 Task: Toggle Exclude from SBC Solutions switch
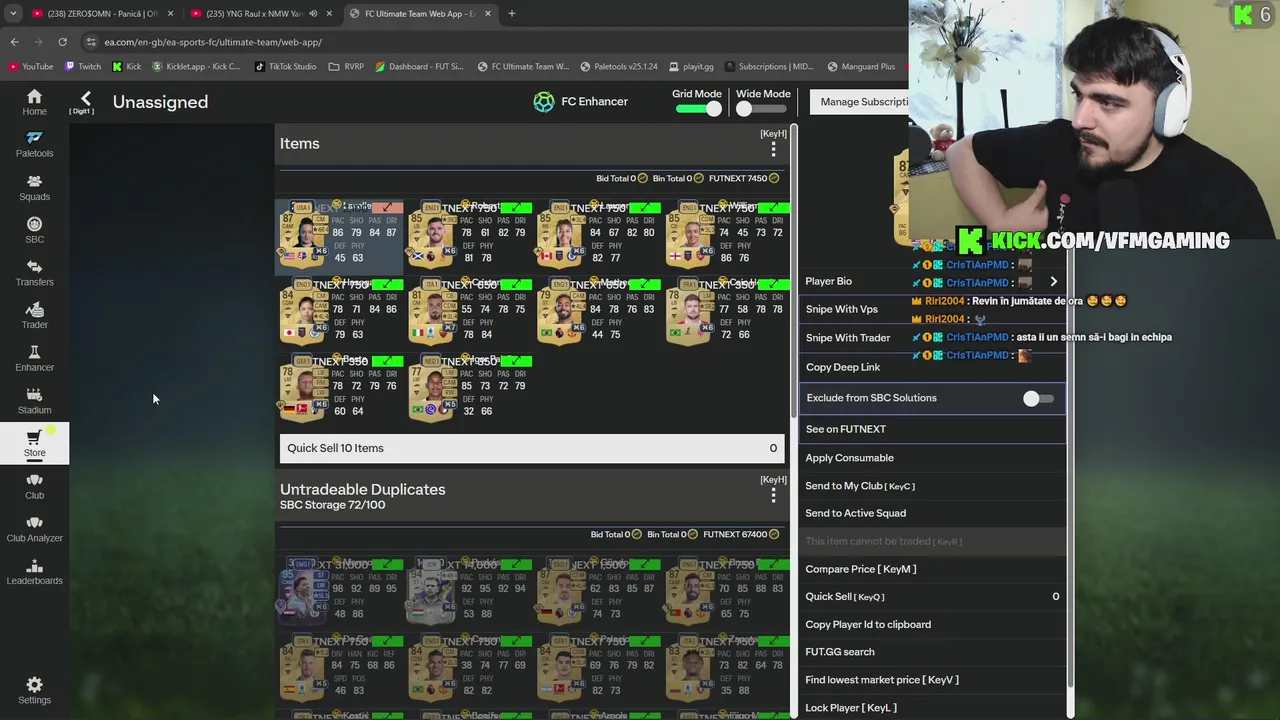[x=1037, y=398]
